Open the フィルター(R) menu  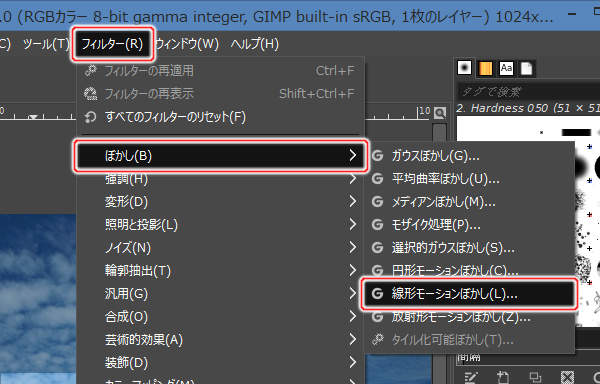tap(112, 44)
